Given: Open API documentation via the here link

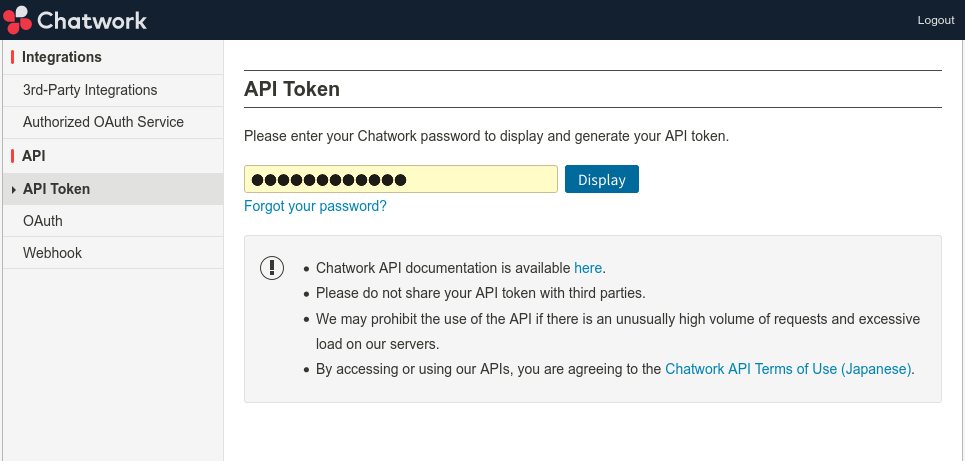Looking at the screenshot, I should point(588,268).
